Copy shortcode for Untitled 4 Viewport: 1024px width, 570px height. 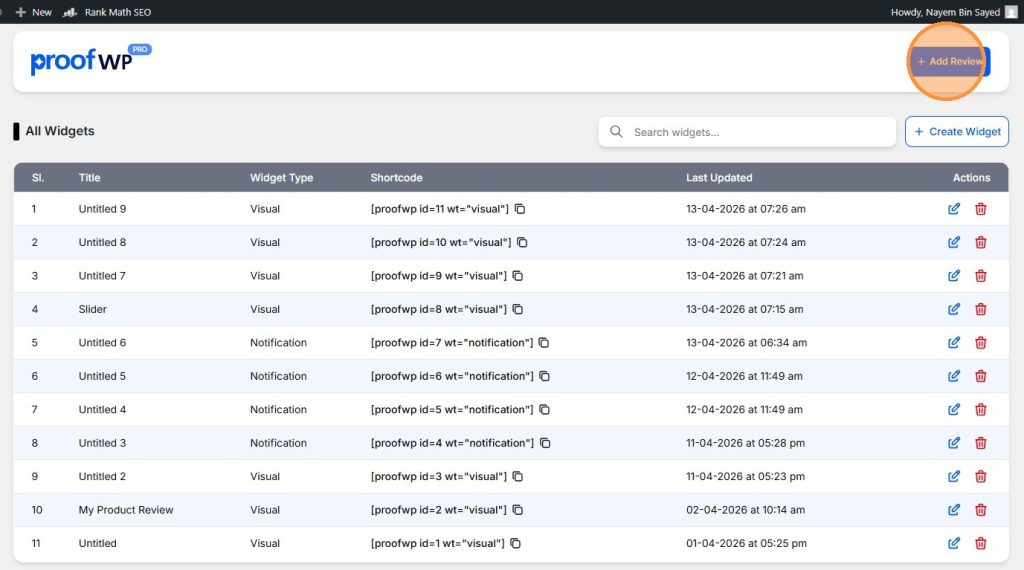(544, 409)
